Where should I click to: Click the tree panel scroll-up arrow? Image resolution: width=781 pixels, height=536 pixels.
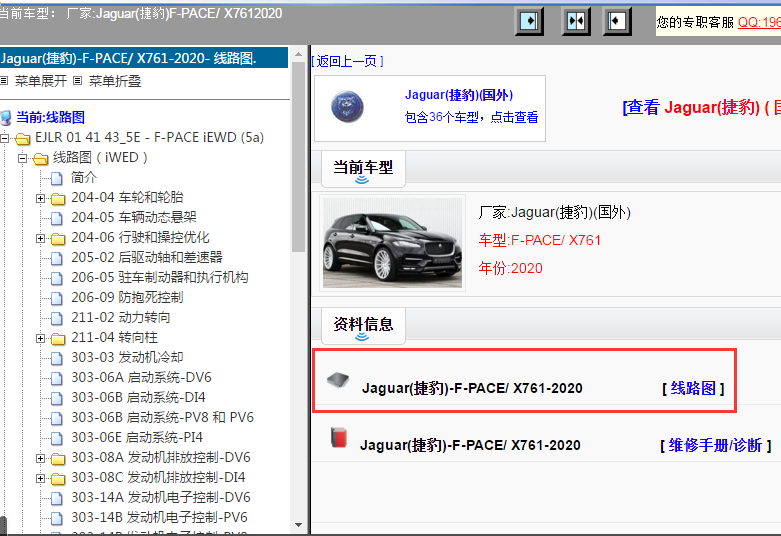[298, 54]
